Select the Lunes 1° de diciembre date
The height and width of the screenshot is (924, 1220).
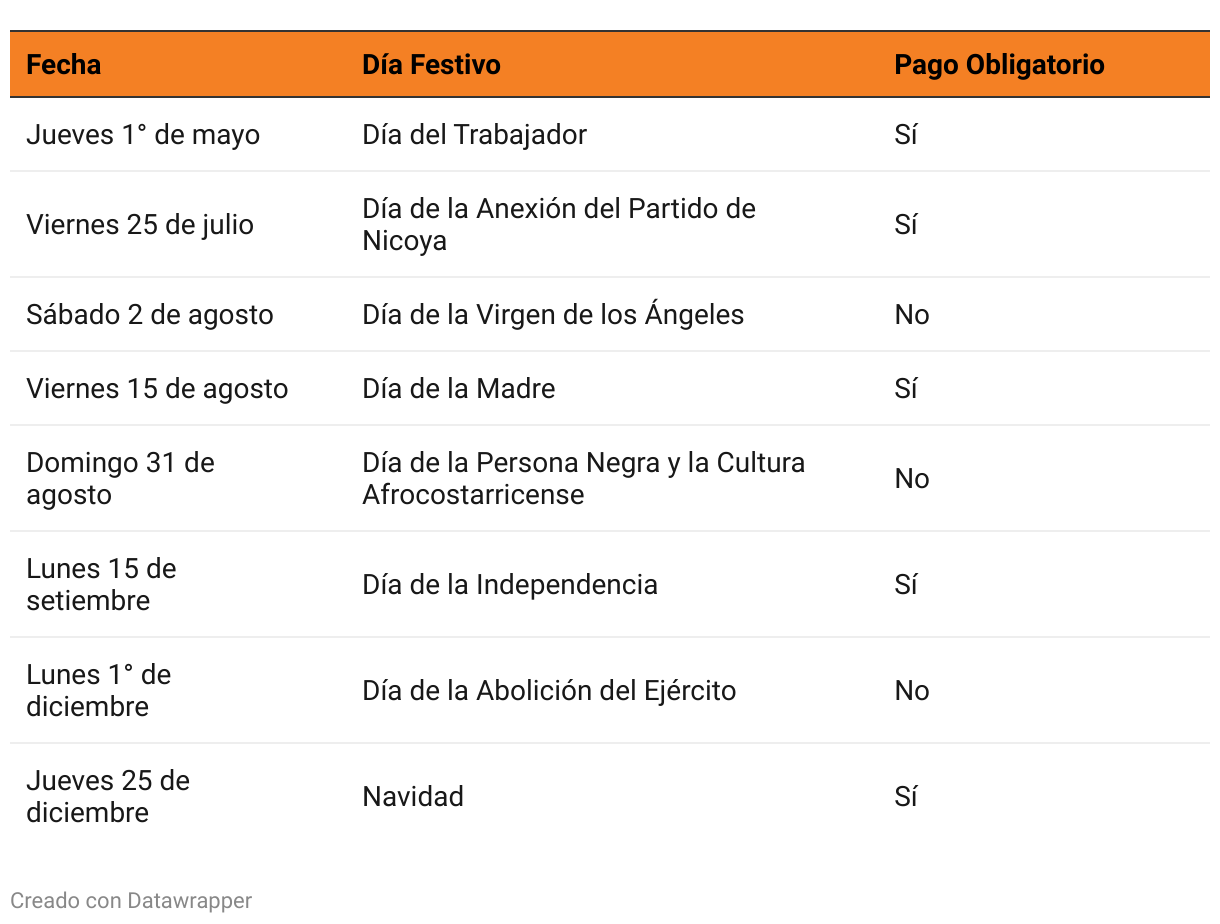98,691
